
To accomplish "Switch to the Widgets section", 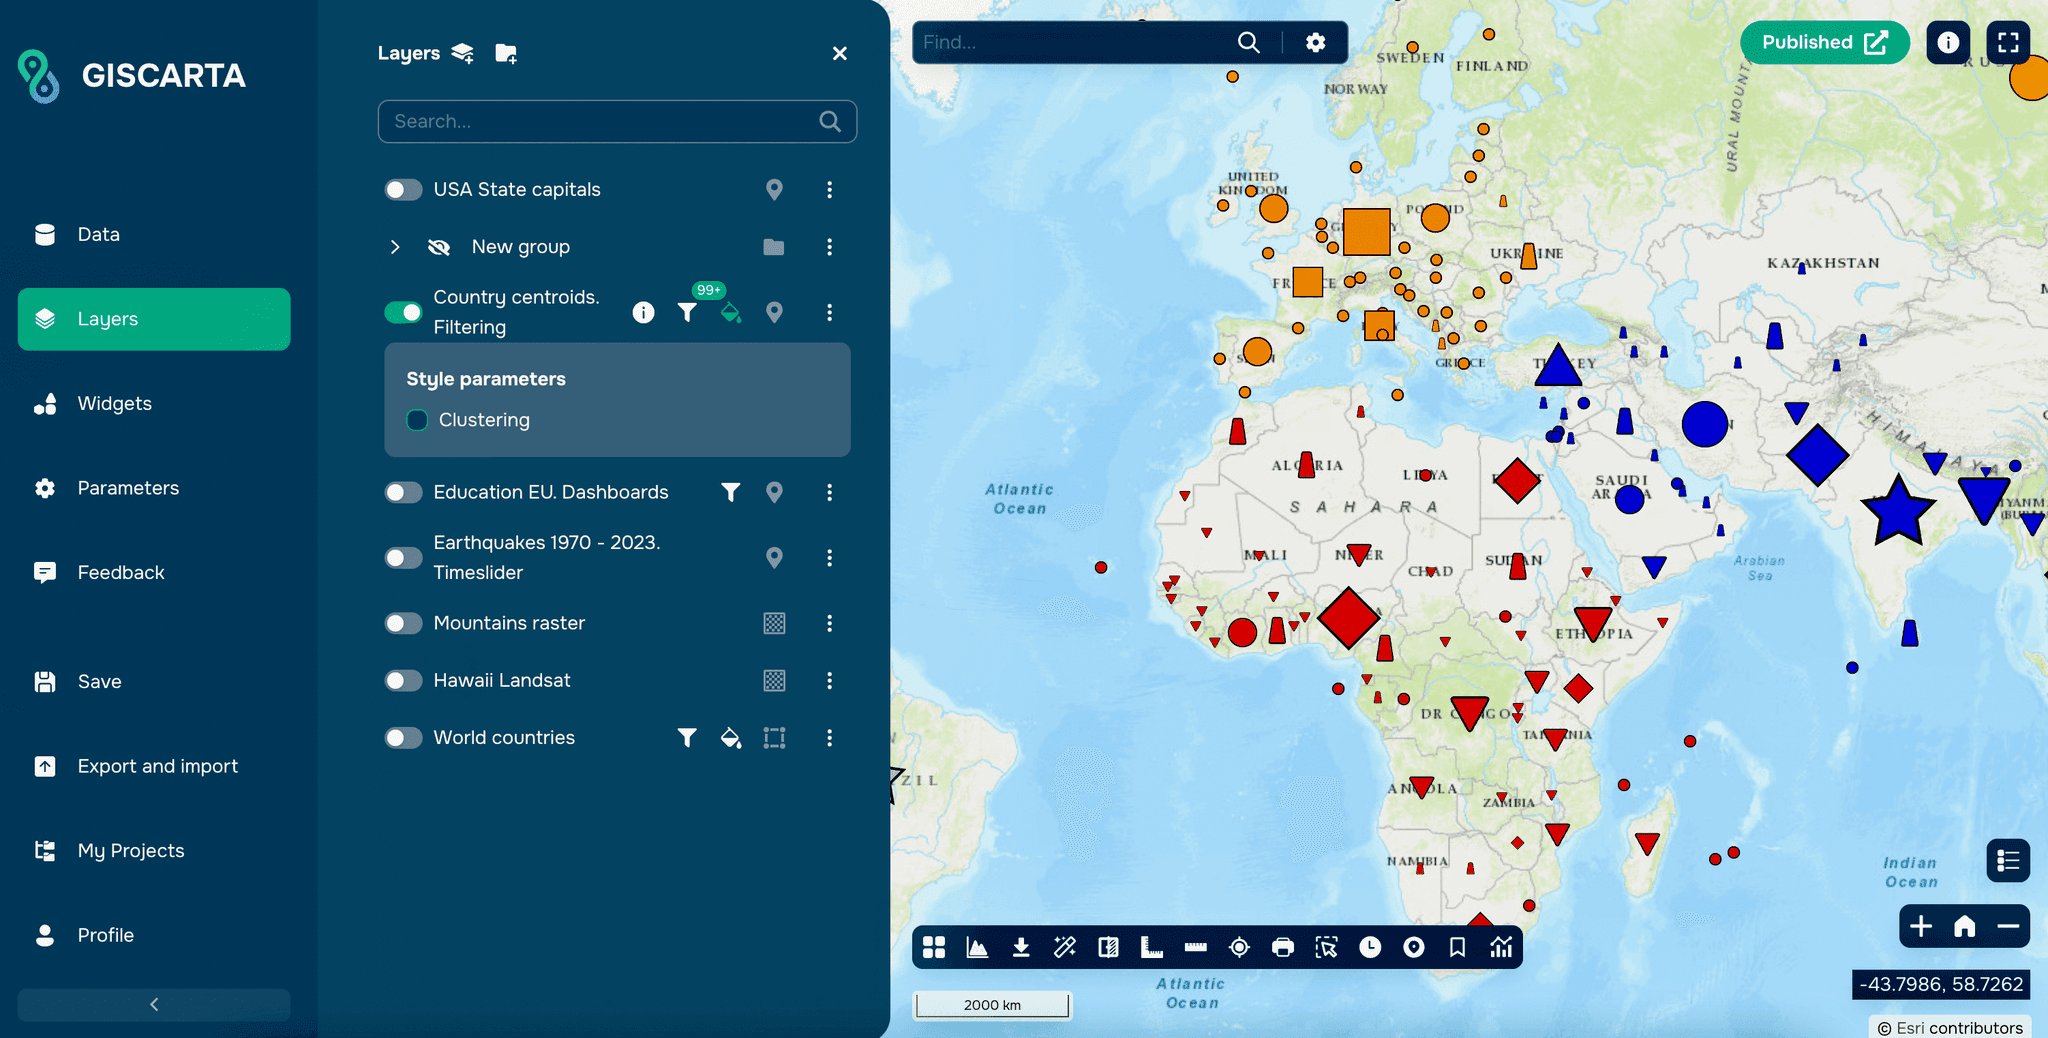I will point(113,403).
